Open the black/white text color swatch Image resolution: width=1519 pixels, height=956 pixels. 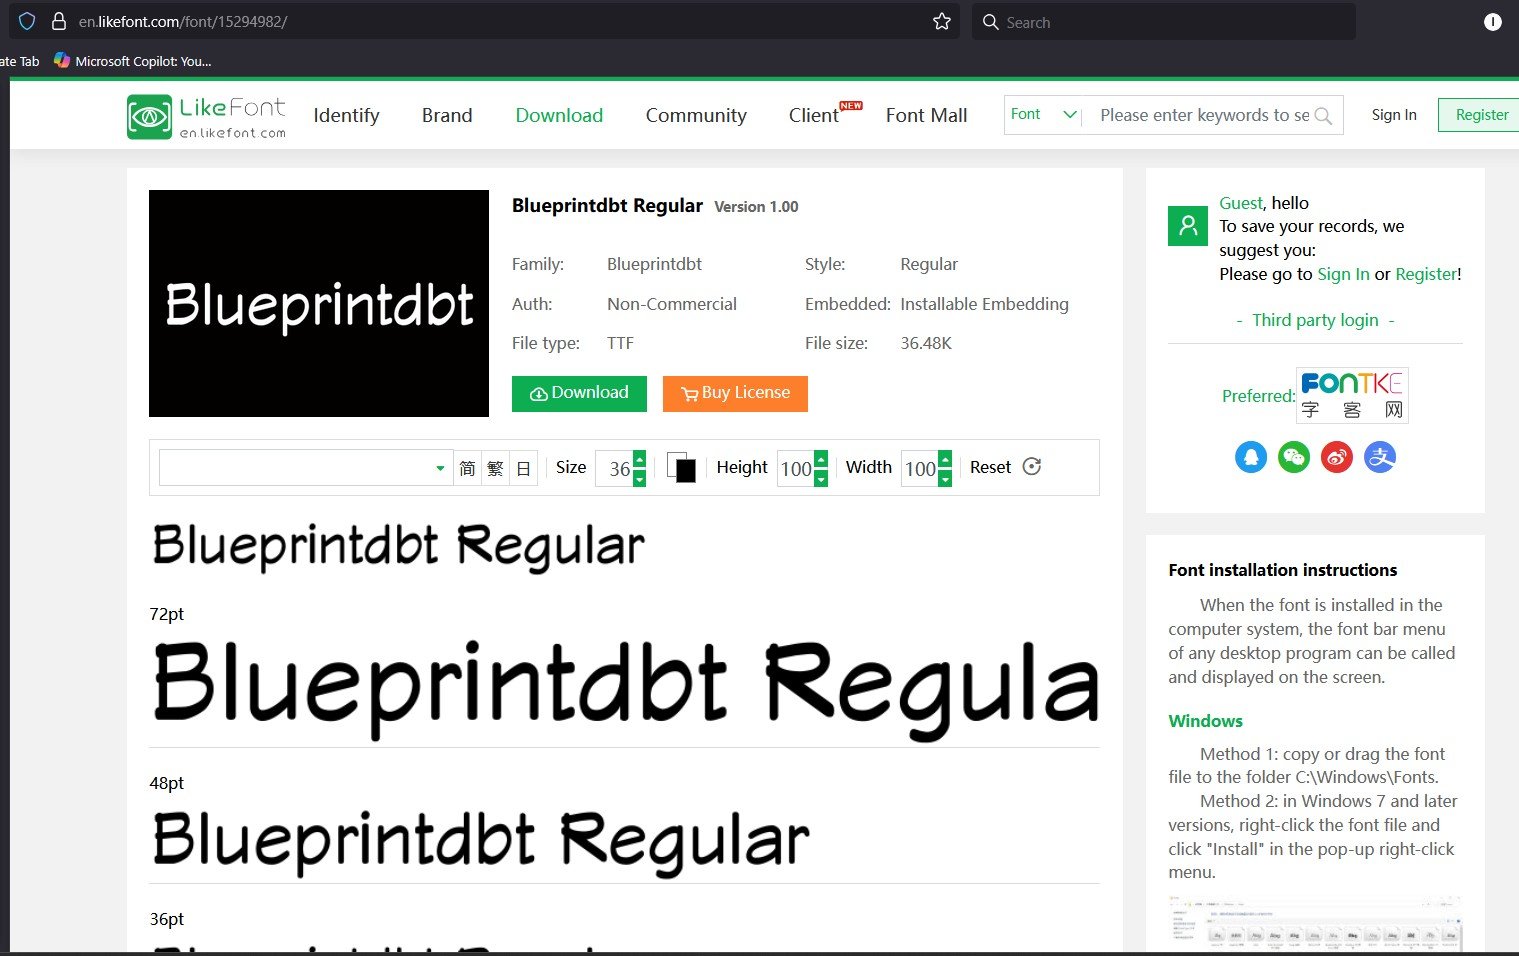point(682,468)
